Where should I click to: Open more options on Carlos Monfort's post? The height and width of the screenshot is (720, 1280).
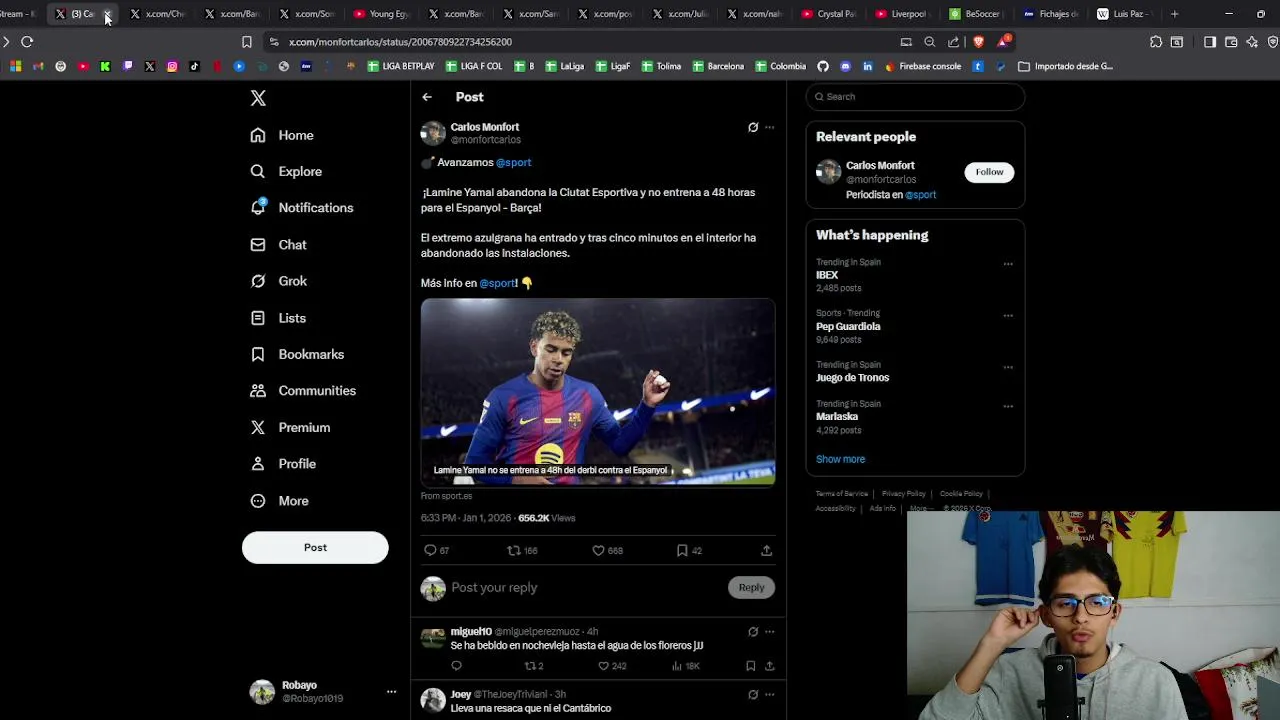pyautogui.click(x=769, y=127)
